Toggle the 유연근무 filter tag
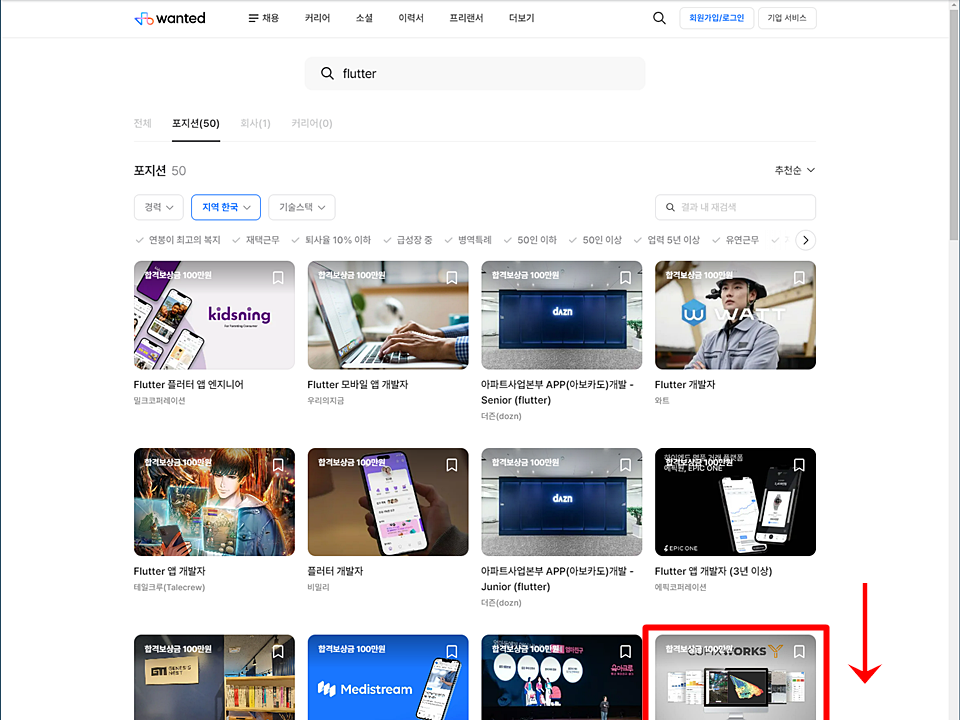The width and height of the screenshot is (960, 720). [735, 240]
